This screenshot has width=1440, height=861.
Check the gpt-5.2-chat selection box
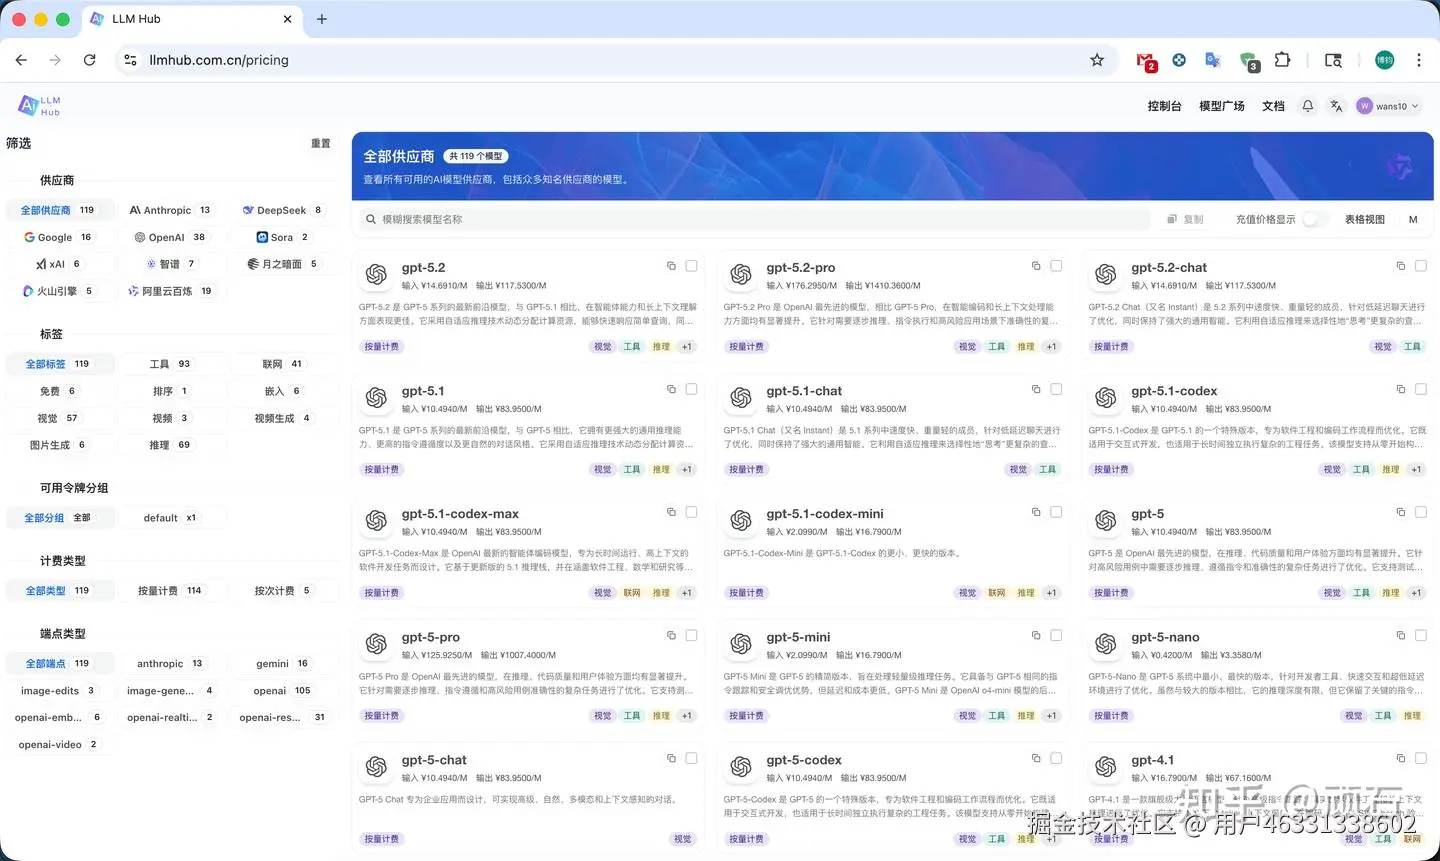(1421, 266)
